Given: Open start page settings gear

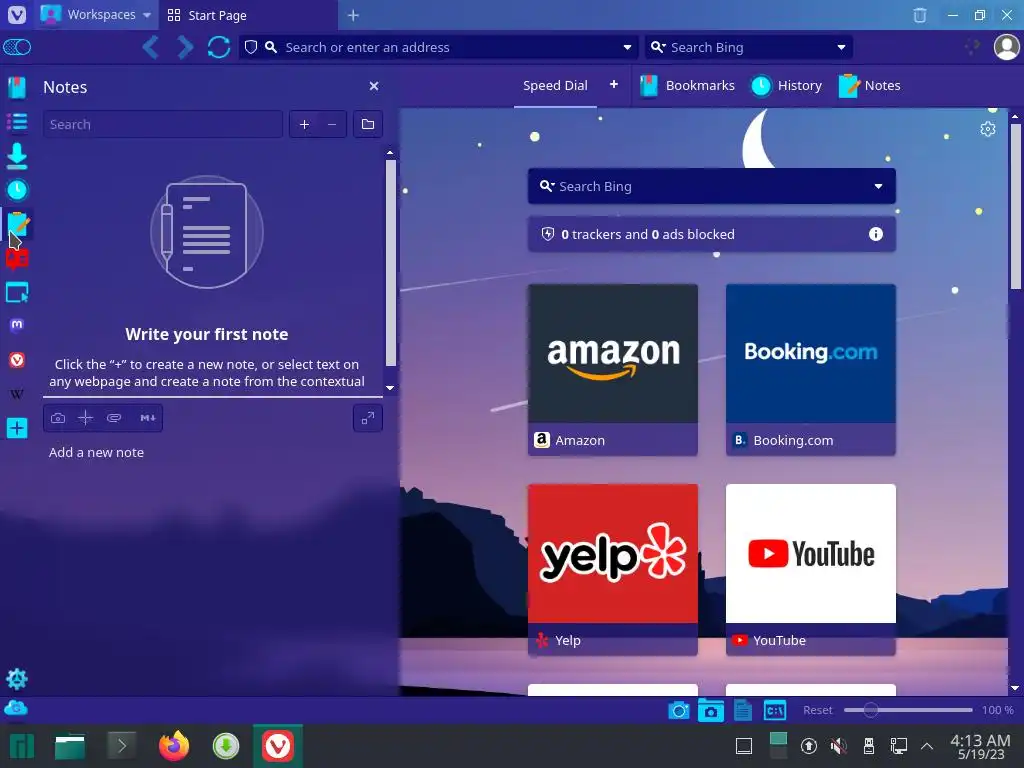Looking at the screenshot, I should (987, 129).
